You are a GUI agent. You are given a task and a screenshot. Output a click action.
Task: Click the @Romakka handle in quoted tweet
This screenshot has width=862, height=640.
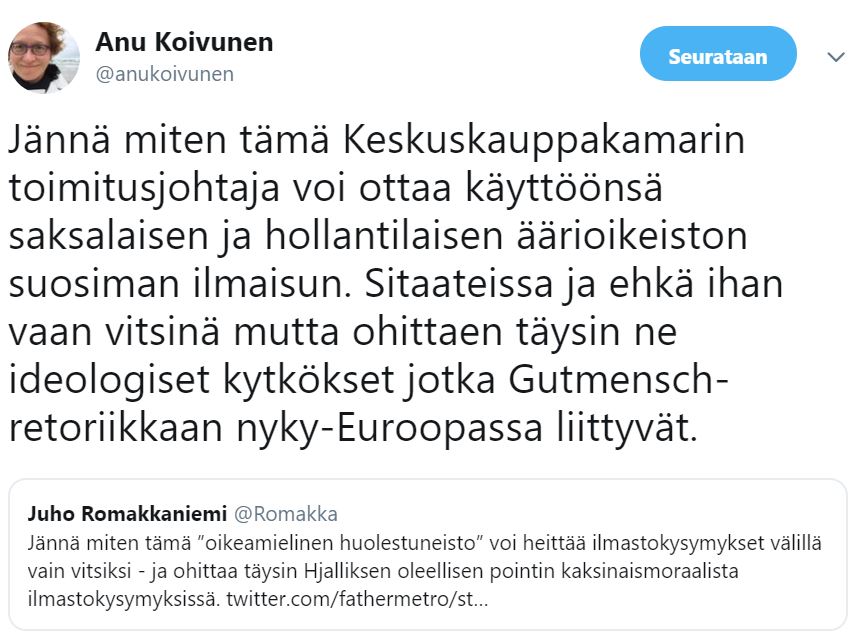tap(285, 514)
